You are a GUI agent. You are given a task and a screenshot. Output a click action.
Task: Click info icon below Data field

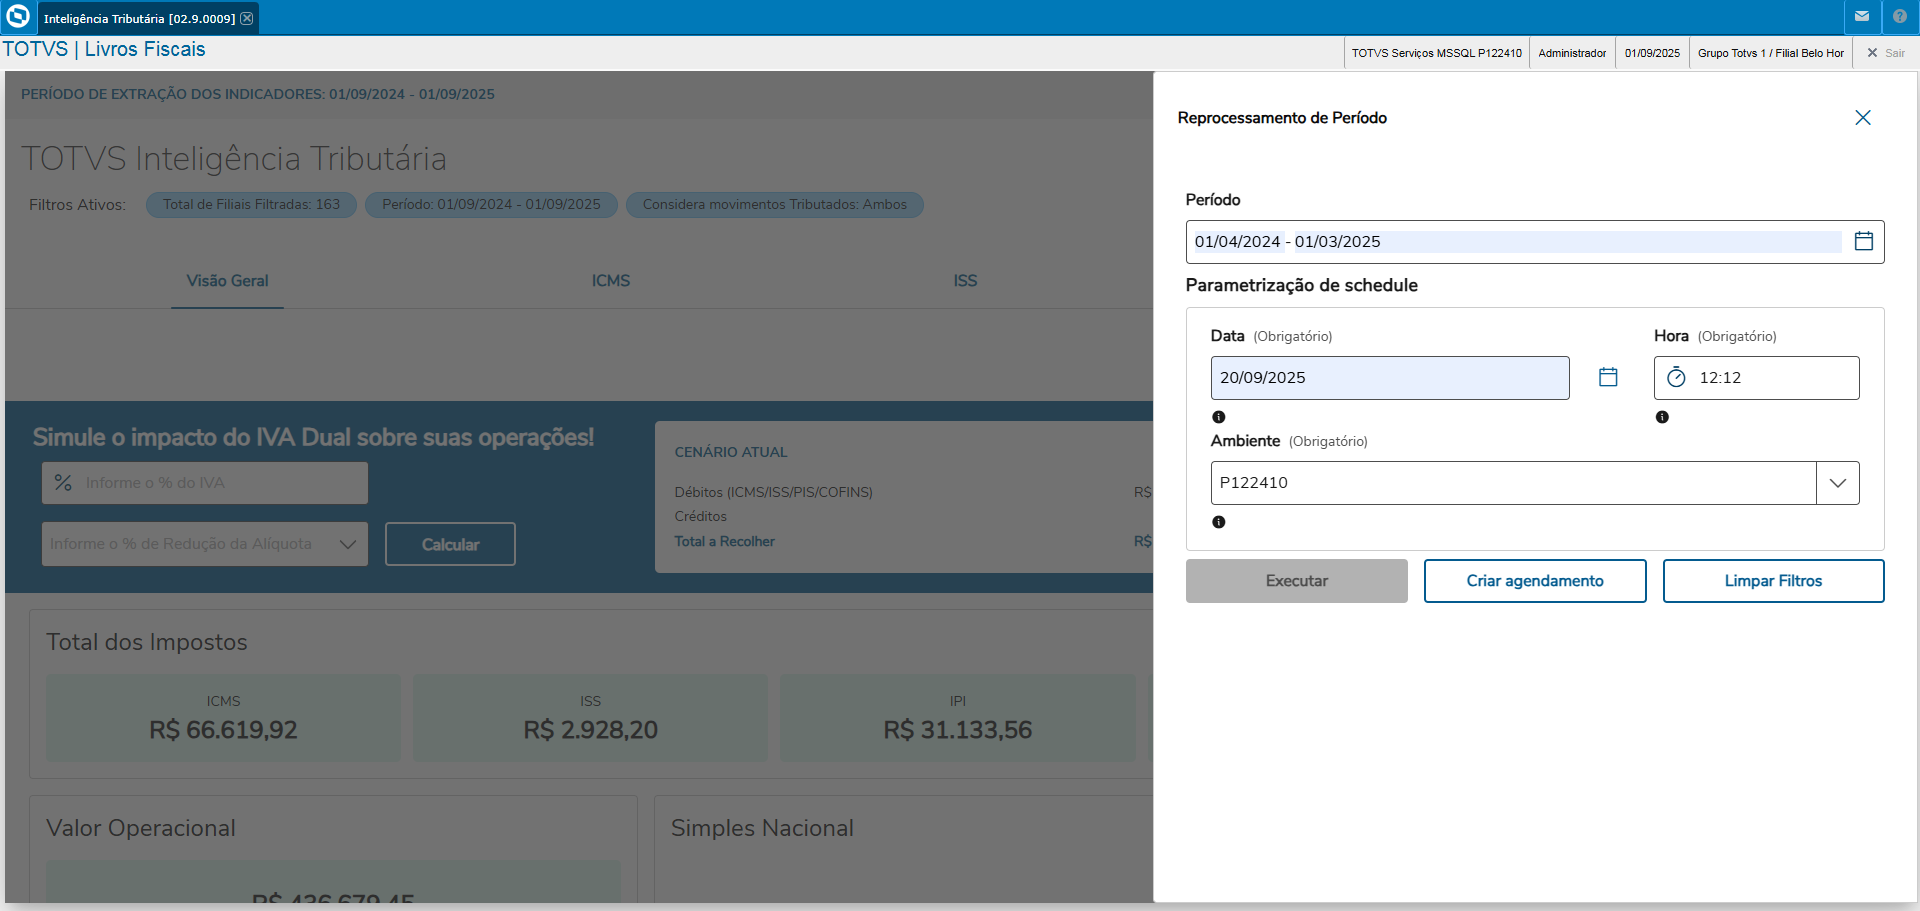pyautogui.click(x=1218, y=417)
